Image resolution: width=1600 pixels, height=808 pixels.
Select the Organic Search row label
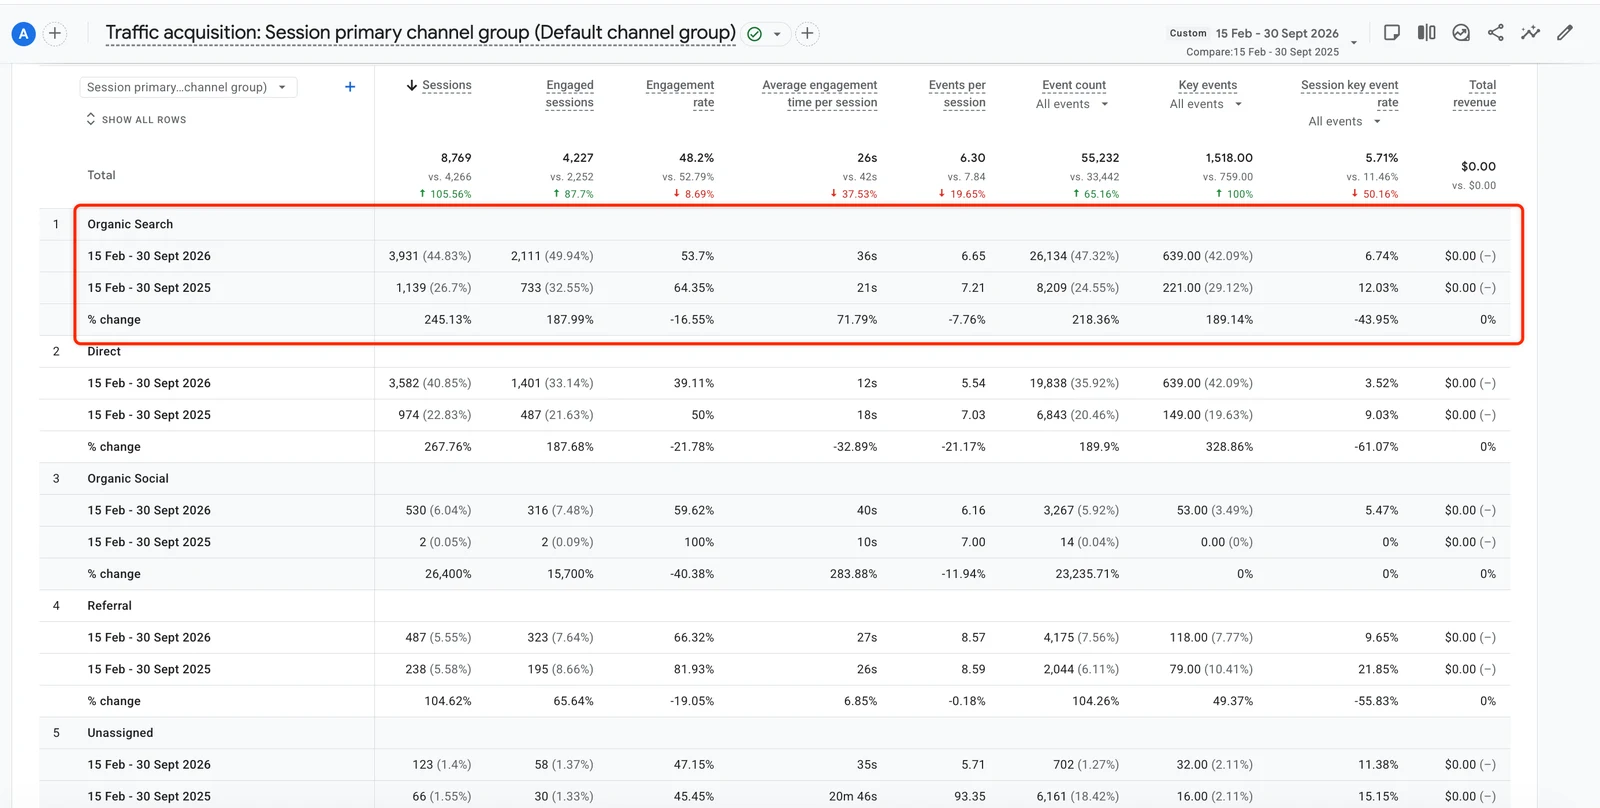tap(130, 224)
